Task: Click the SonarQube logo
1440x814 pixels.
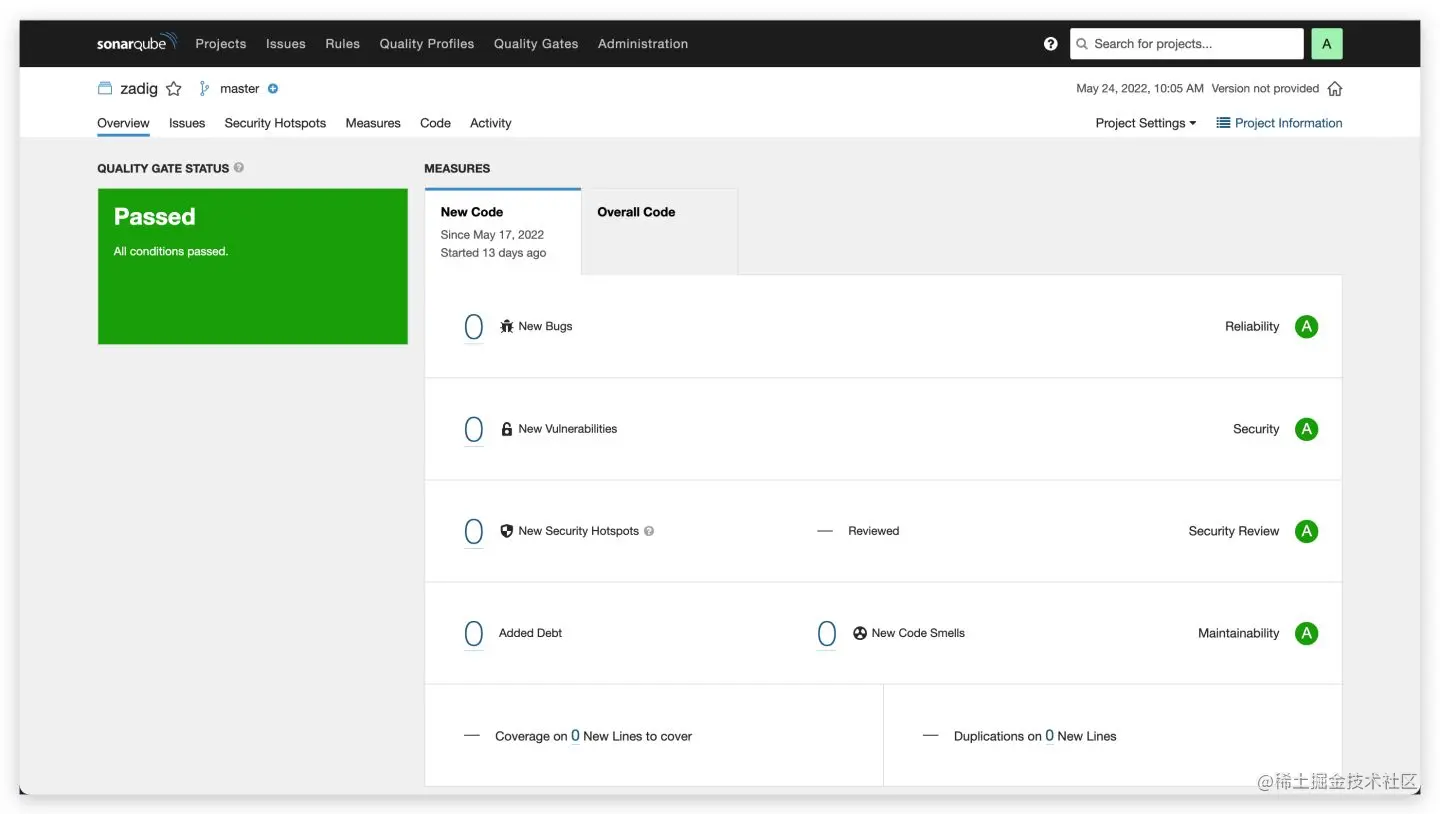Action: pos(137,43)
